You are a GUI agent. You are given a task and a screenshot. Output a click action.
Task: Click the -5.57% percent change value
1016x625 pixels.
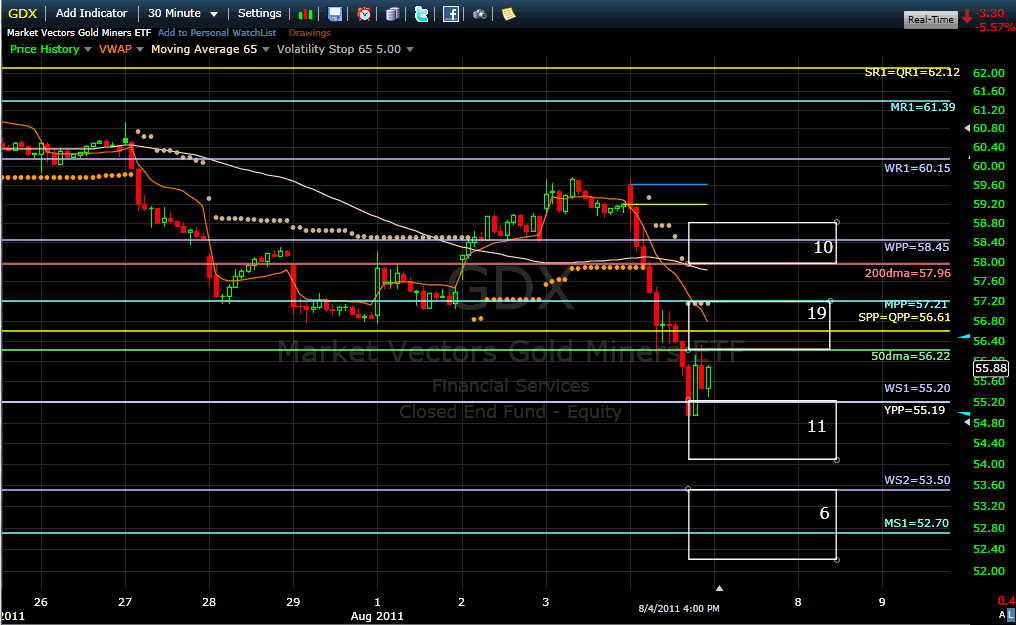(x=995, y=27)
